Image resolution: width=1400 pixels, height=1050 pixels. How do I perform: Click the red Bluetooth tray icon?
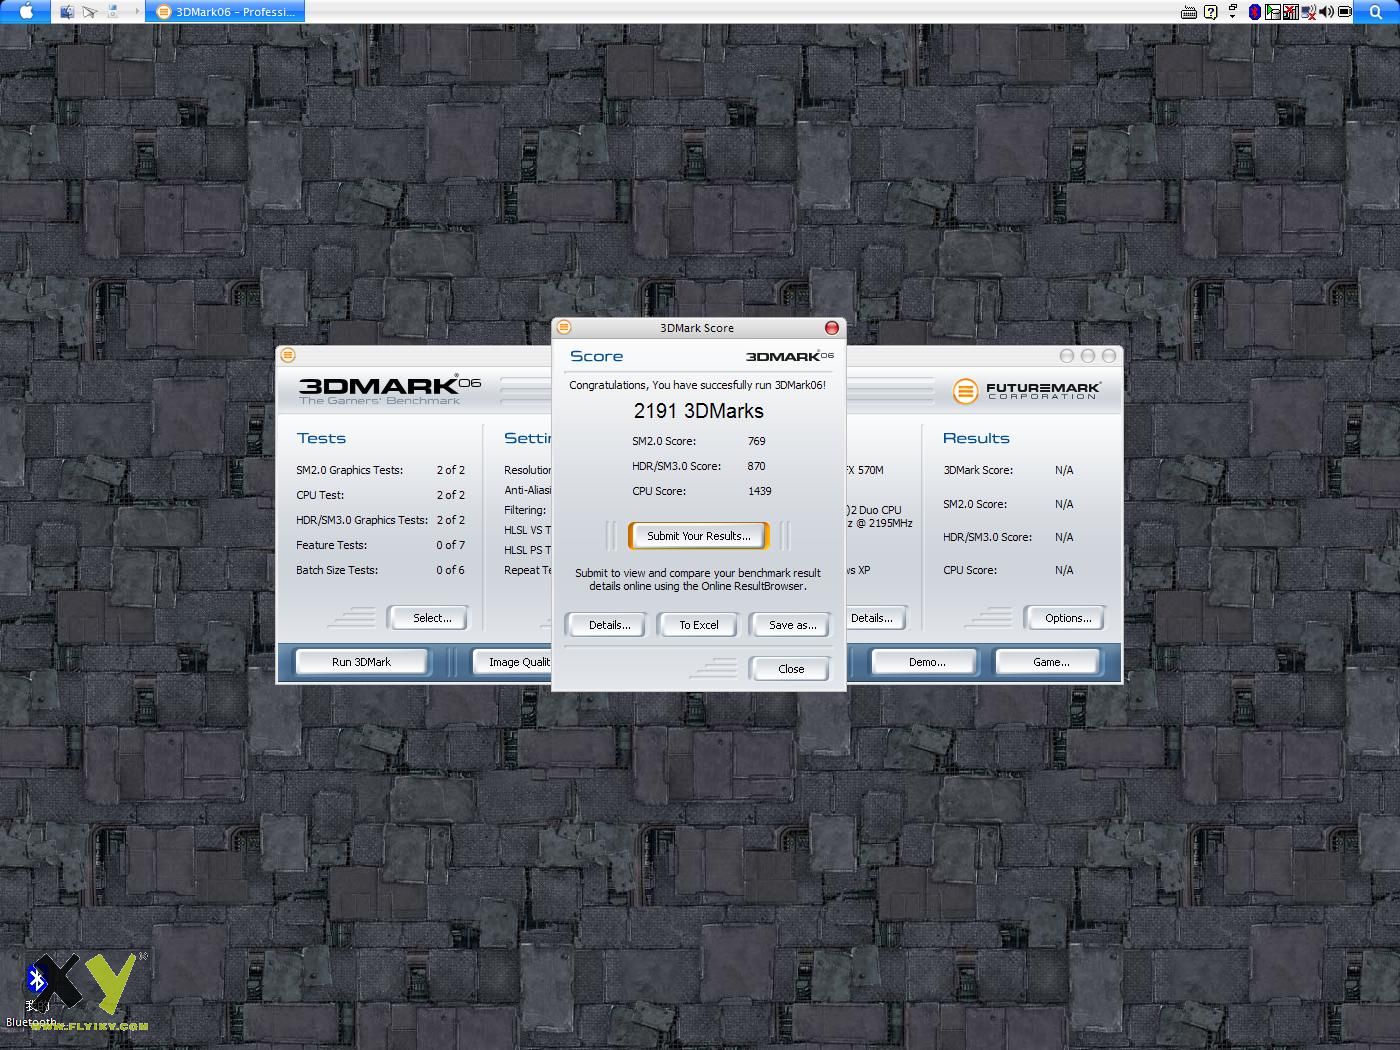pos(1254,12)
